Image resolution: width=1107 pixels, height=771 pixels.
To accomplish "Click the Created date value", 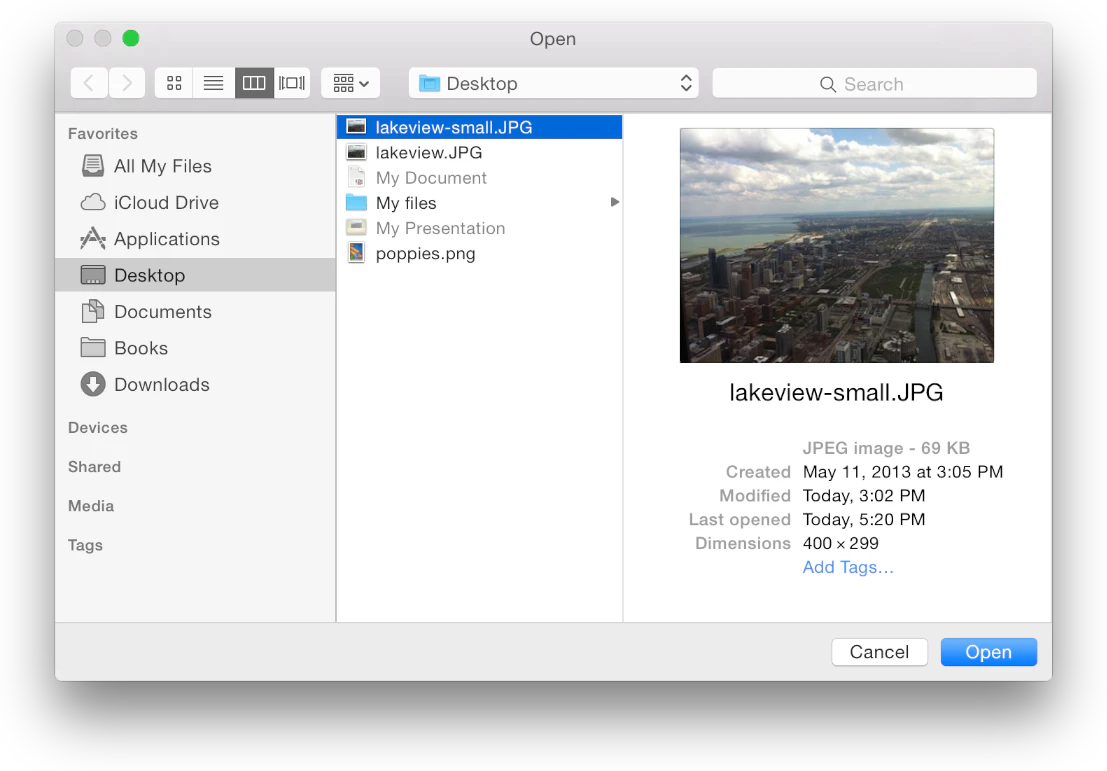I will [903, 472].
